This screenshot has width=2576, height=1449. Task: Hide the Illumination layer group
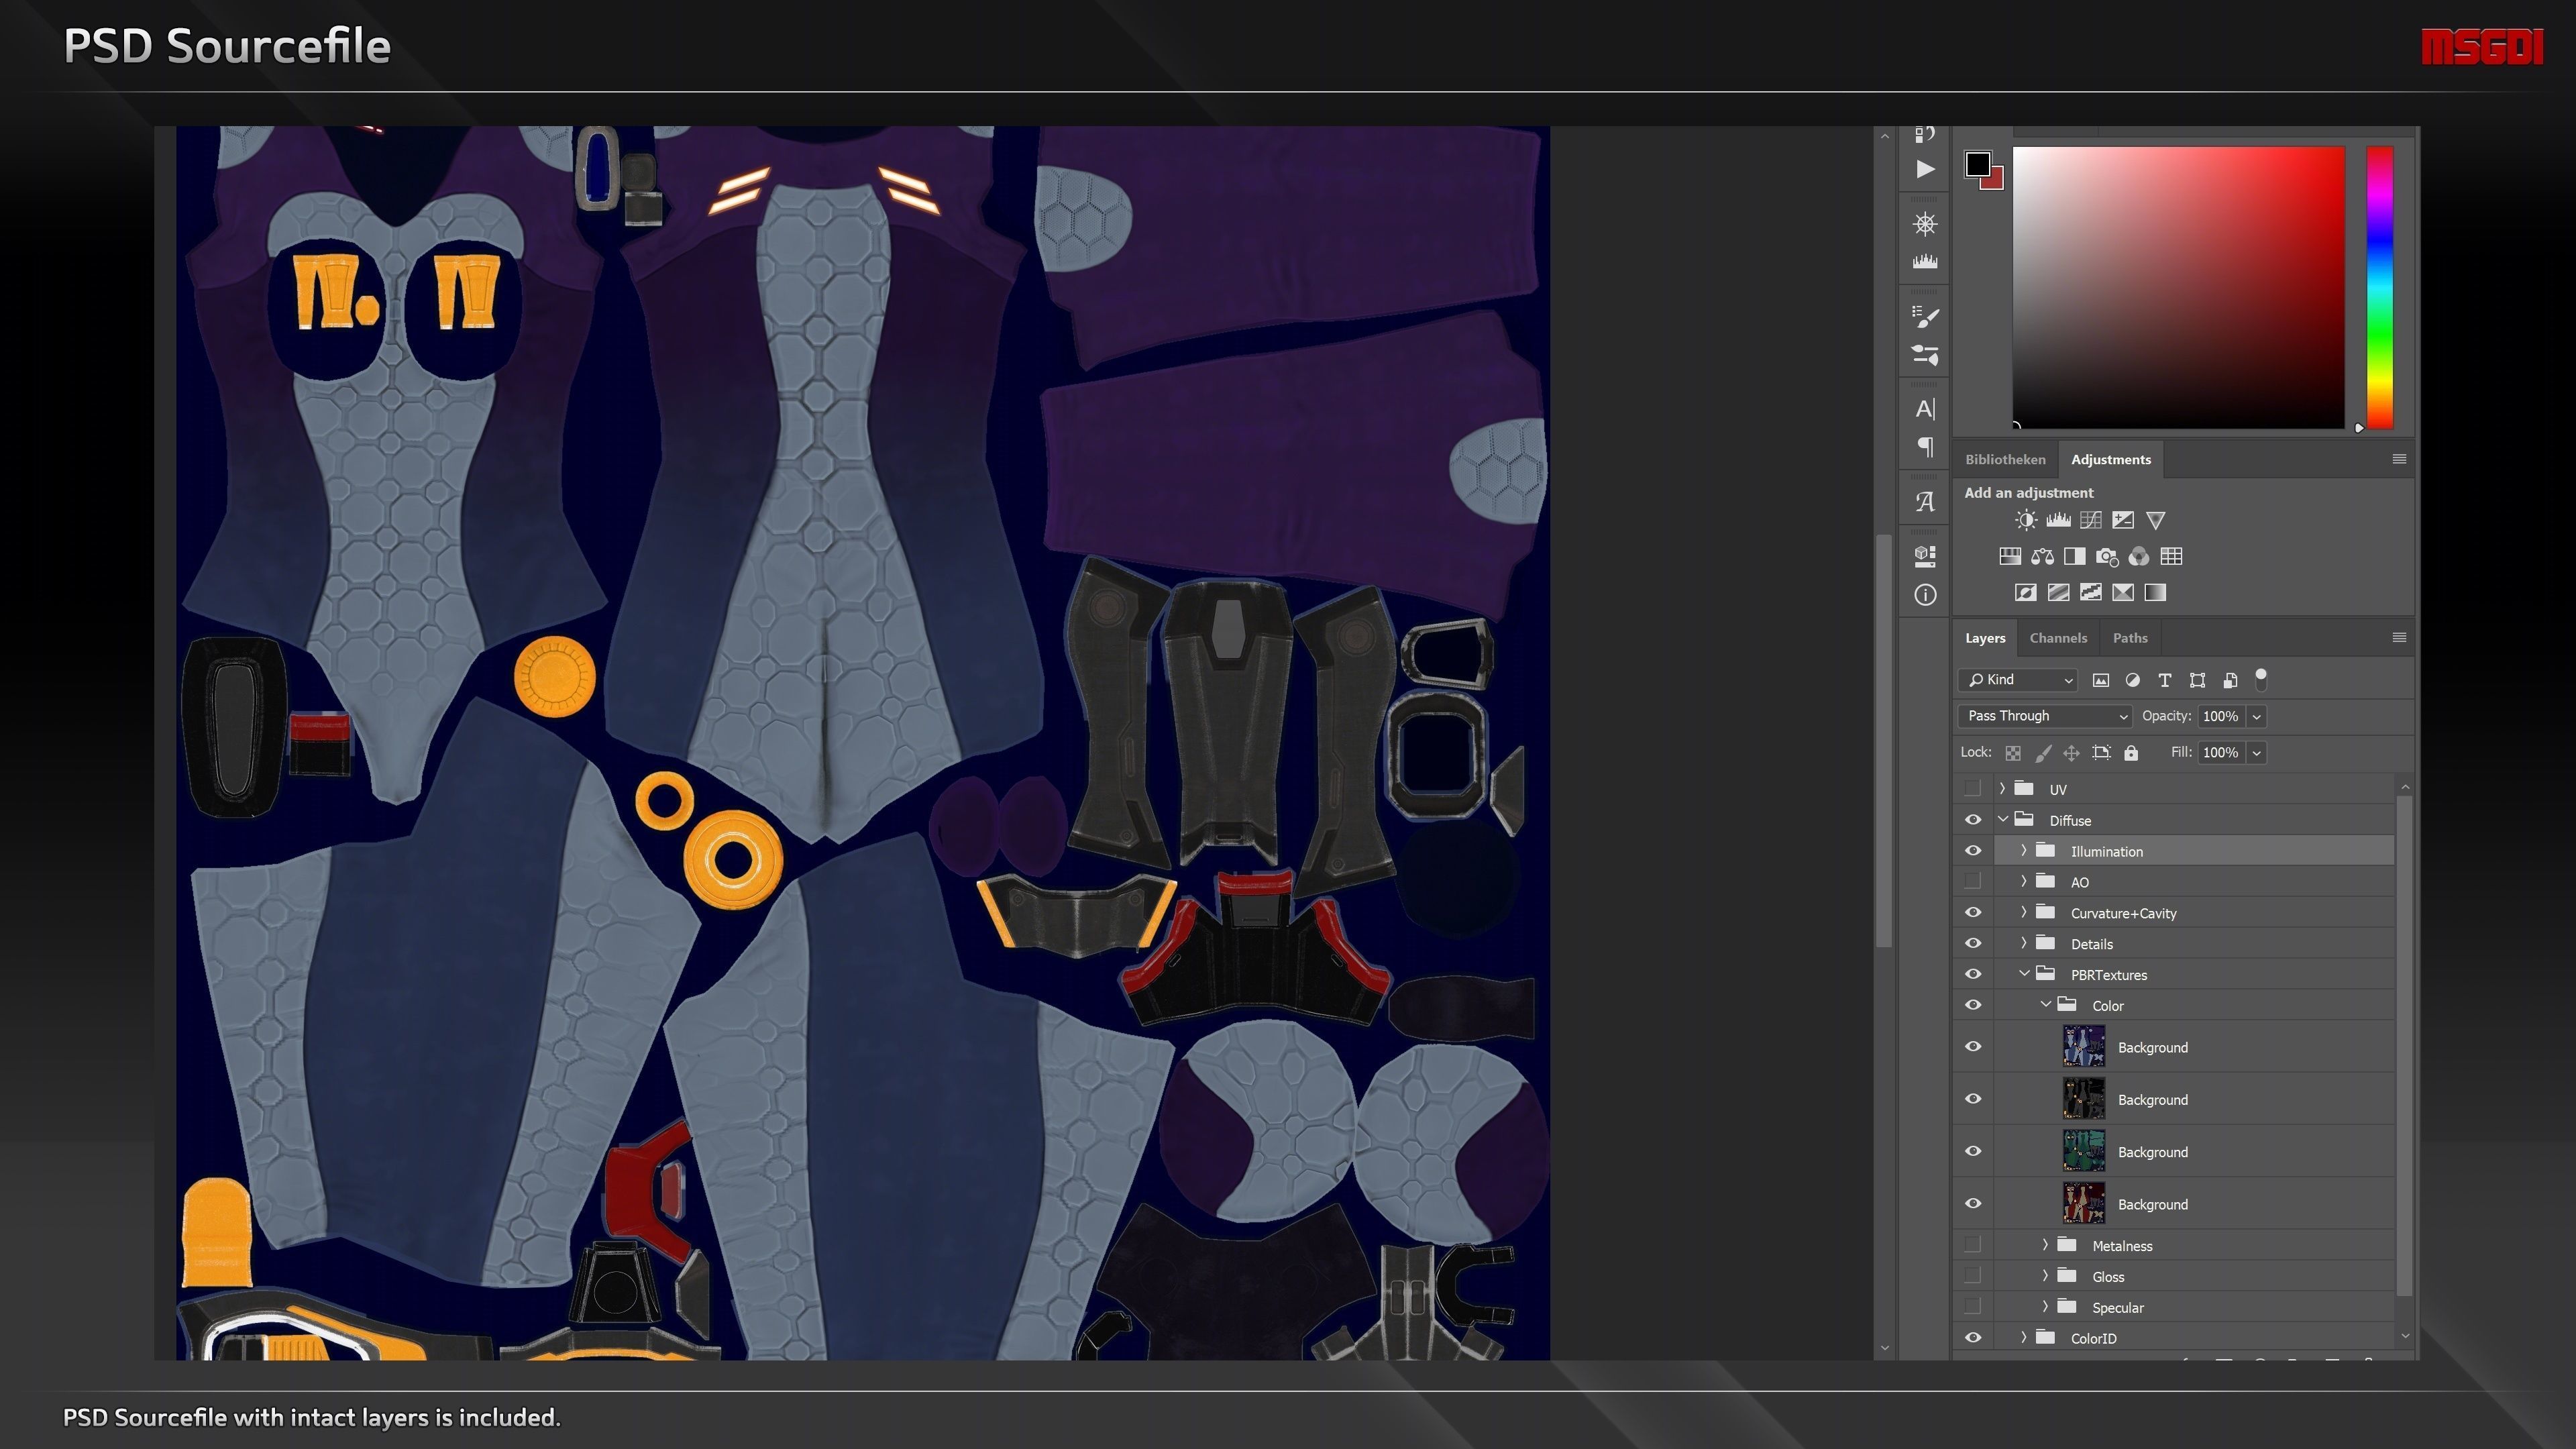pos(1973,851)
